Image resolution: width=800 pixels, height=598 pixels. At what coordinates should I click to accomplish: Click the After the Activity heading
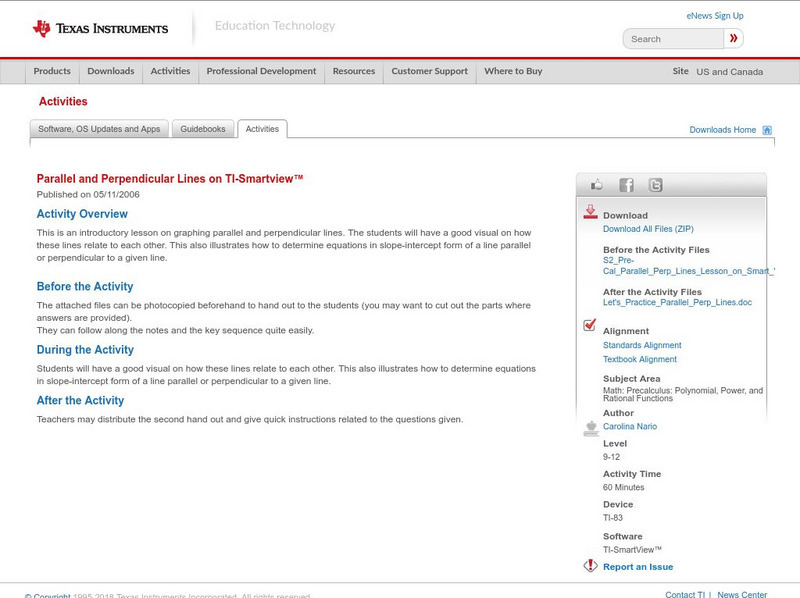pyautogui.click(x=80, y=401)
